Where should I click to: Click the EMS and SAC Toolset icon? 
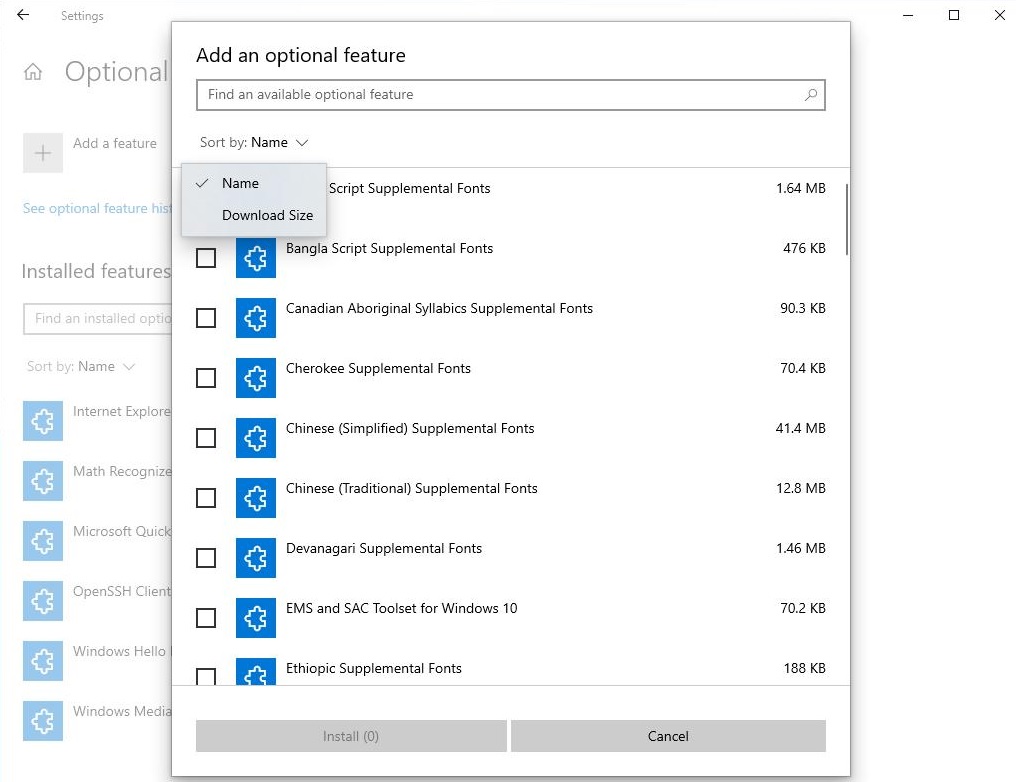coord(256,618)
